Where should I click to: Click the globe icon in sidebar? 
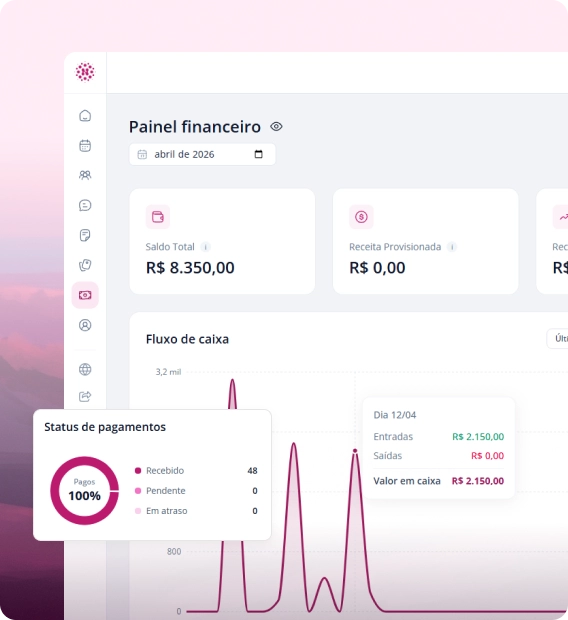pyautogui.click(x=85, y=369)
